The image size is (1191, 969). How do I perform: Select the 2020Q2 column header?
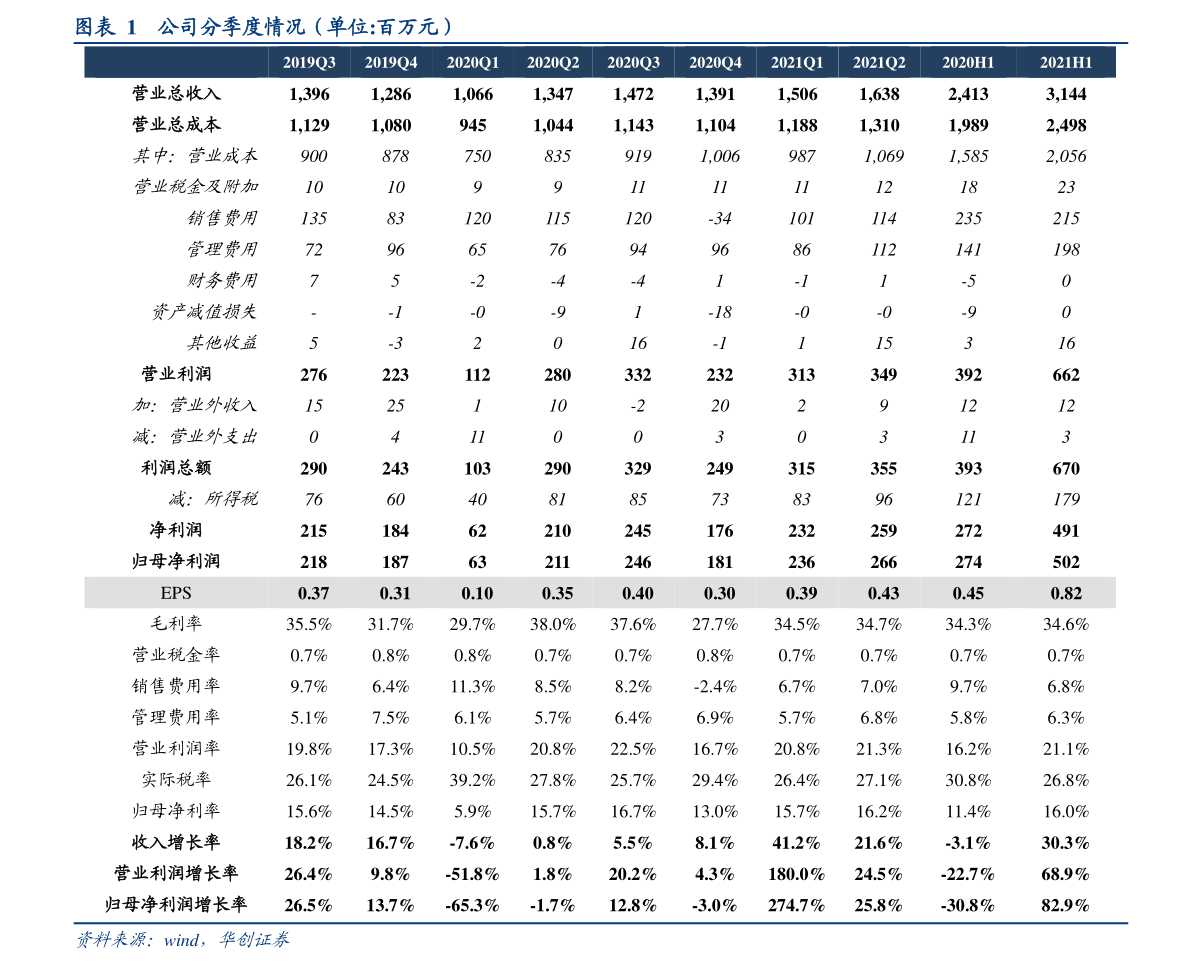(x=553, y=62)
